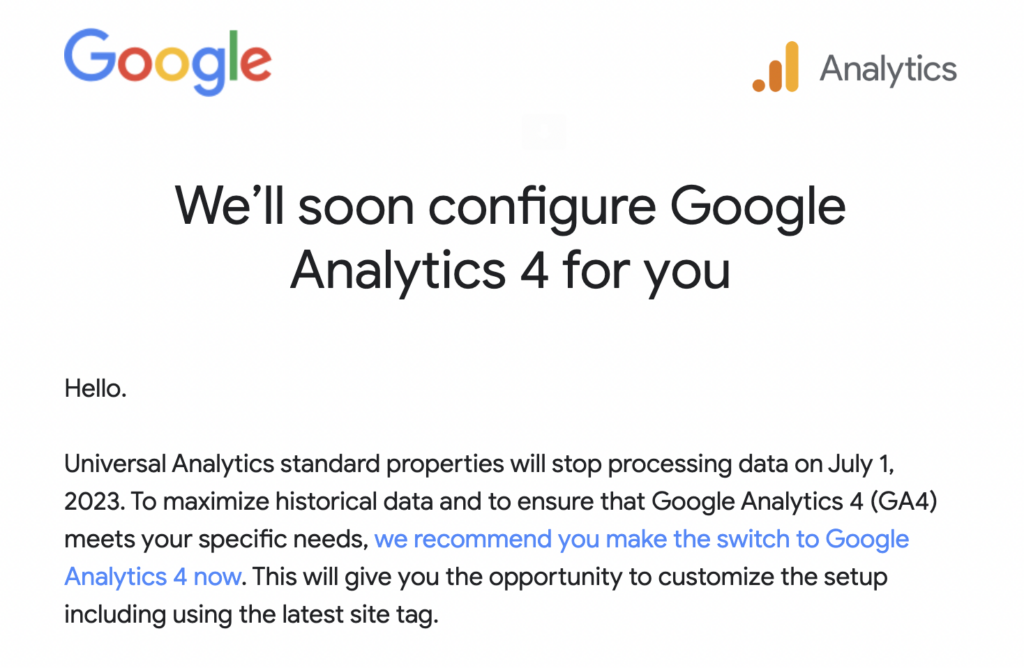
Task: Click the 'We'll soon configure Google' headline line
Action: (510, 206)
